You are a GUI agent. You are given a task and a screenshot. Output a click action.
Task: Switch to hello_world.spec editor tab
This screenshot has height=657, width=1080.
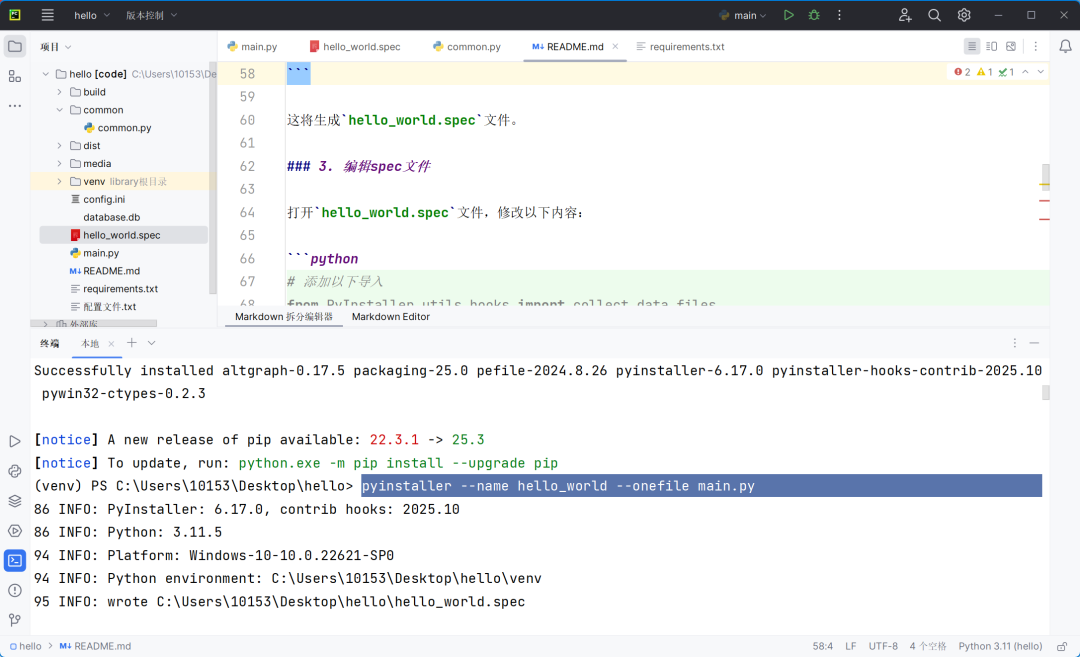tap(355, 47)
